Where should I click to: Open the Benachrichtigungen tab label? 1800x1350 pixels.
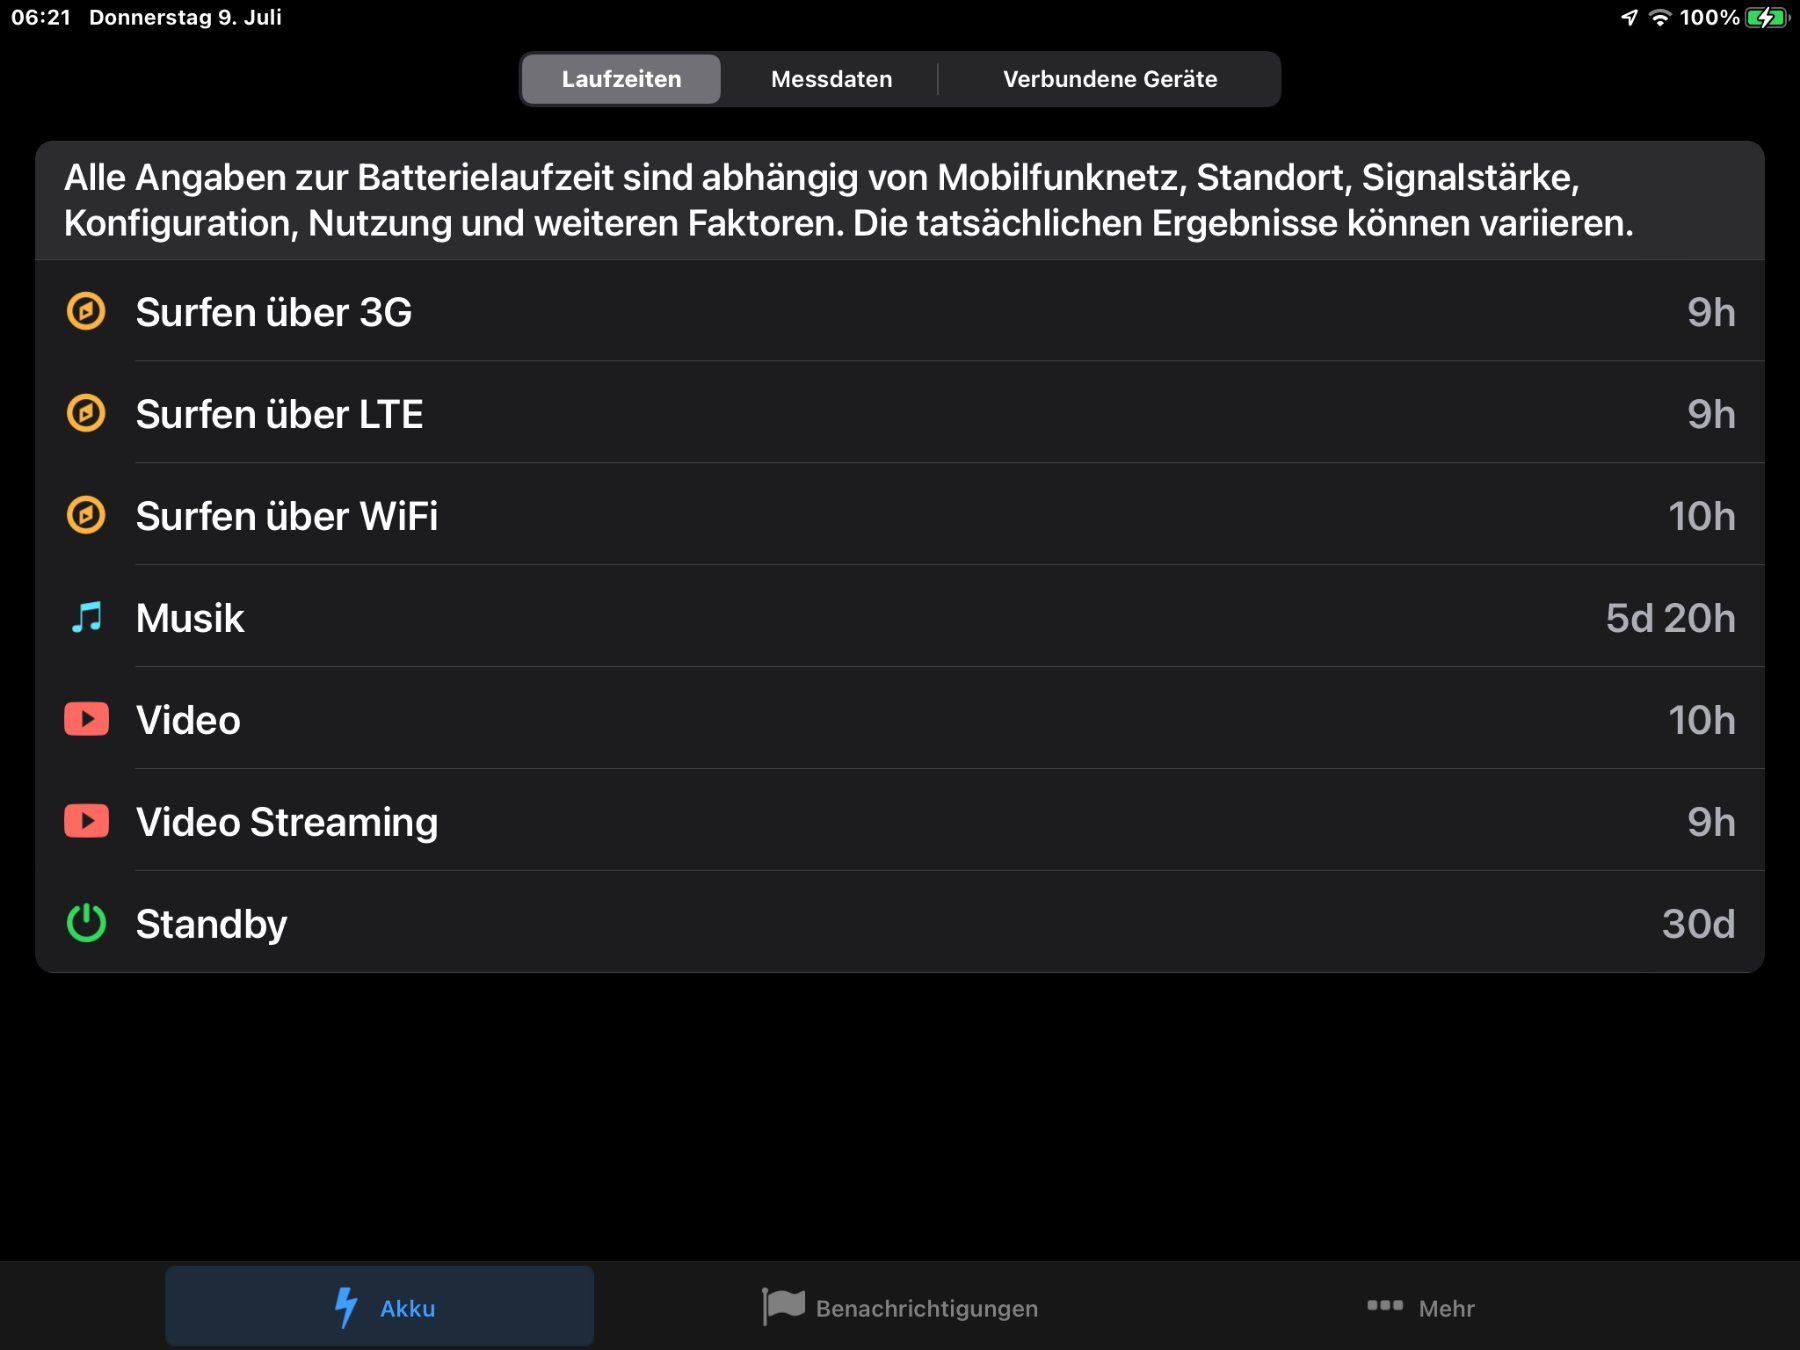926,1308
